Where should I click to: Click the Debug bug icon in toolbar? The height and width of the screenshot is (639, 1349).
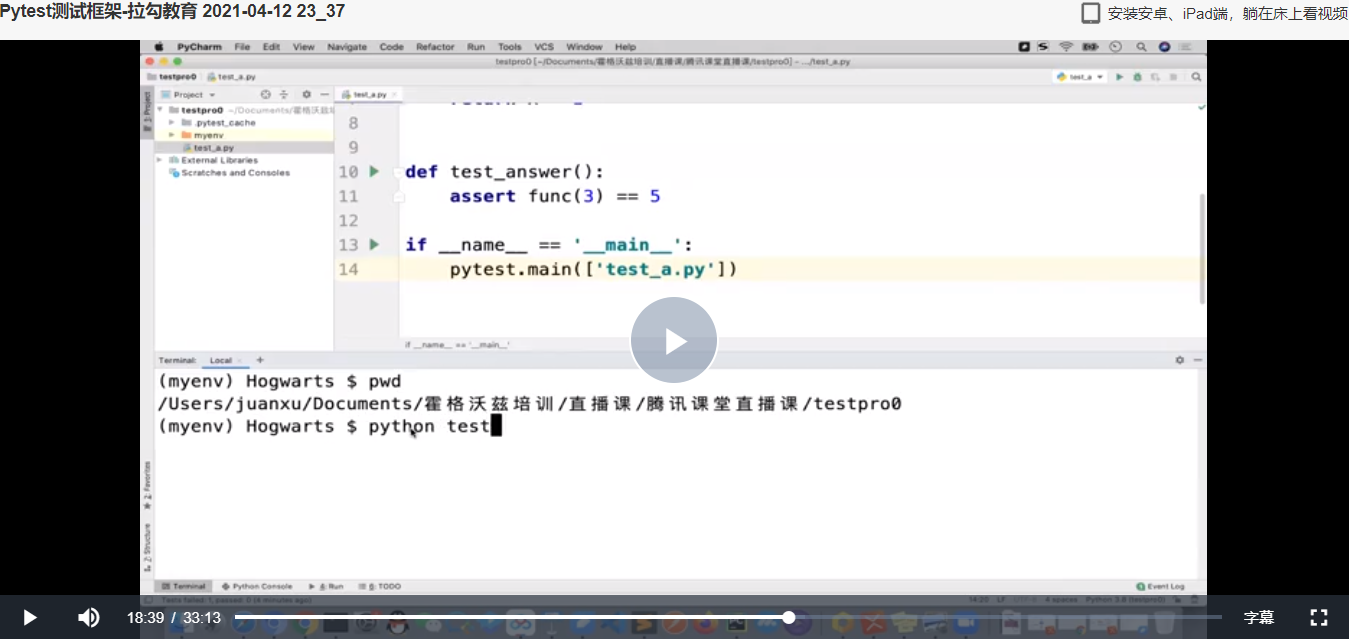point(1137,77)
